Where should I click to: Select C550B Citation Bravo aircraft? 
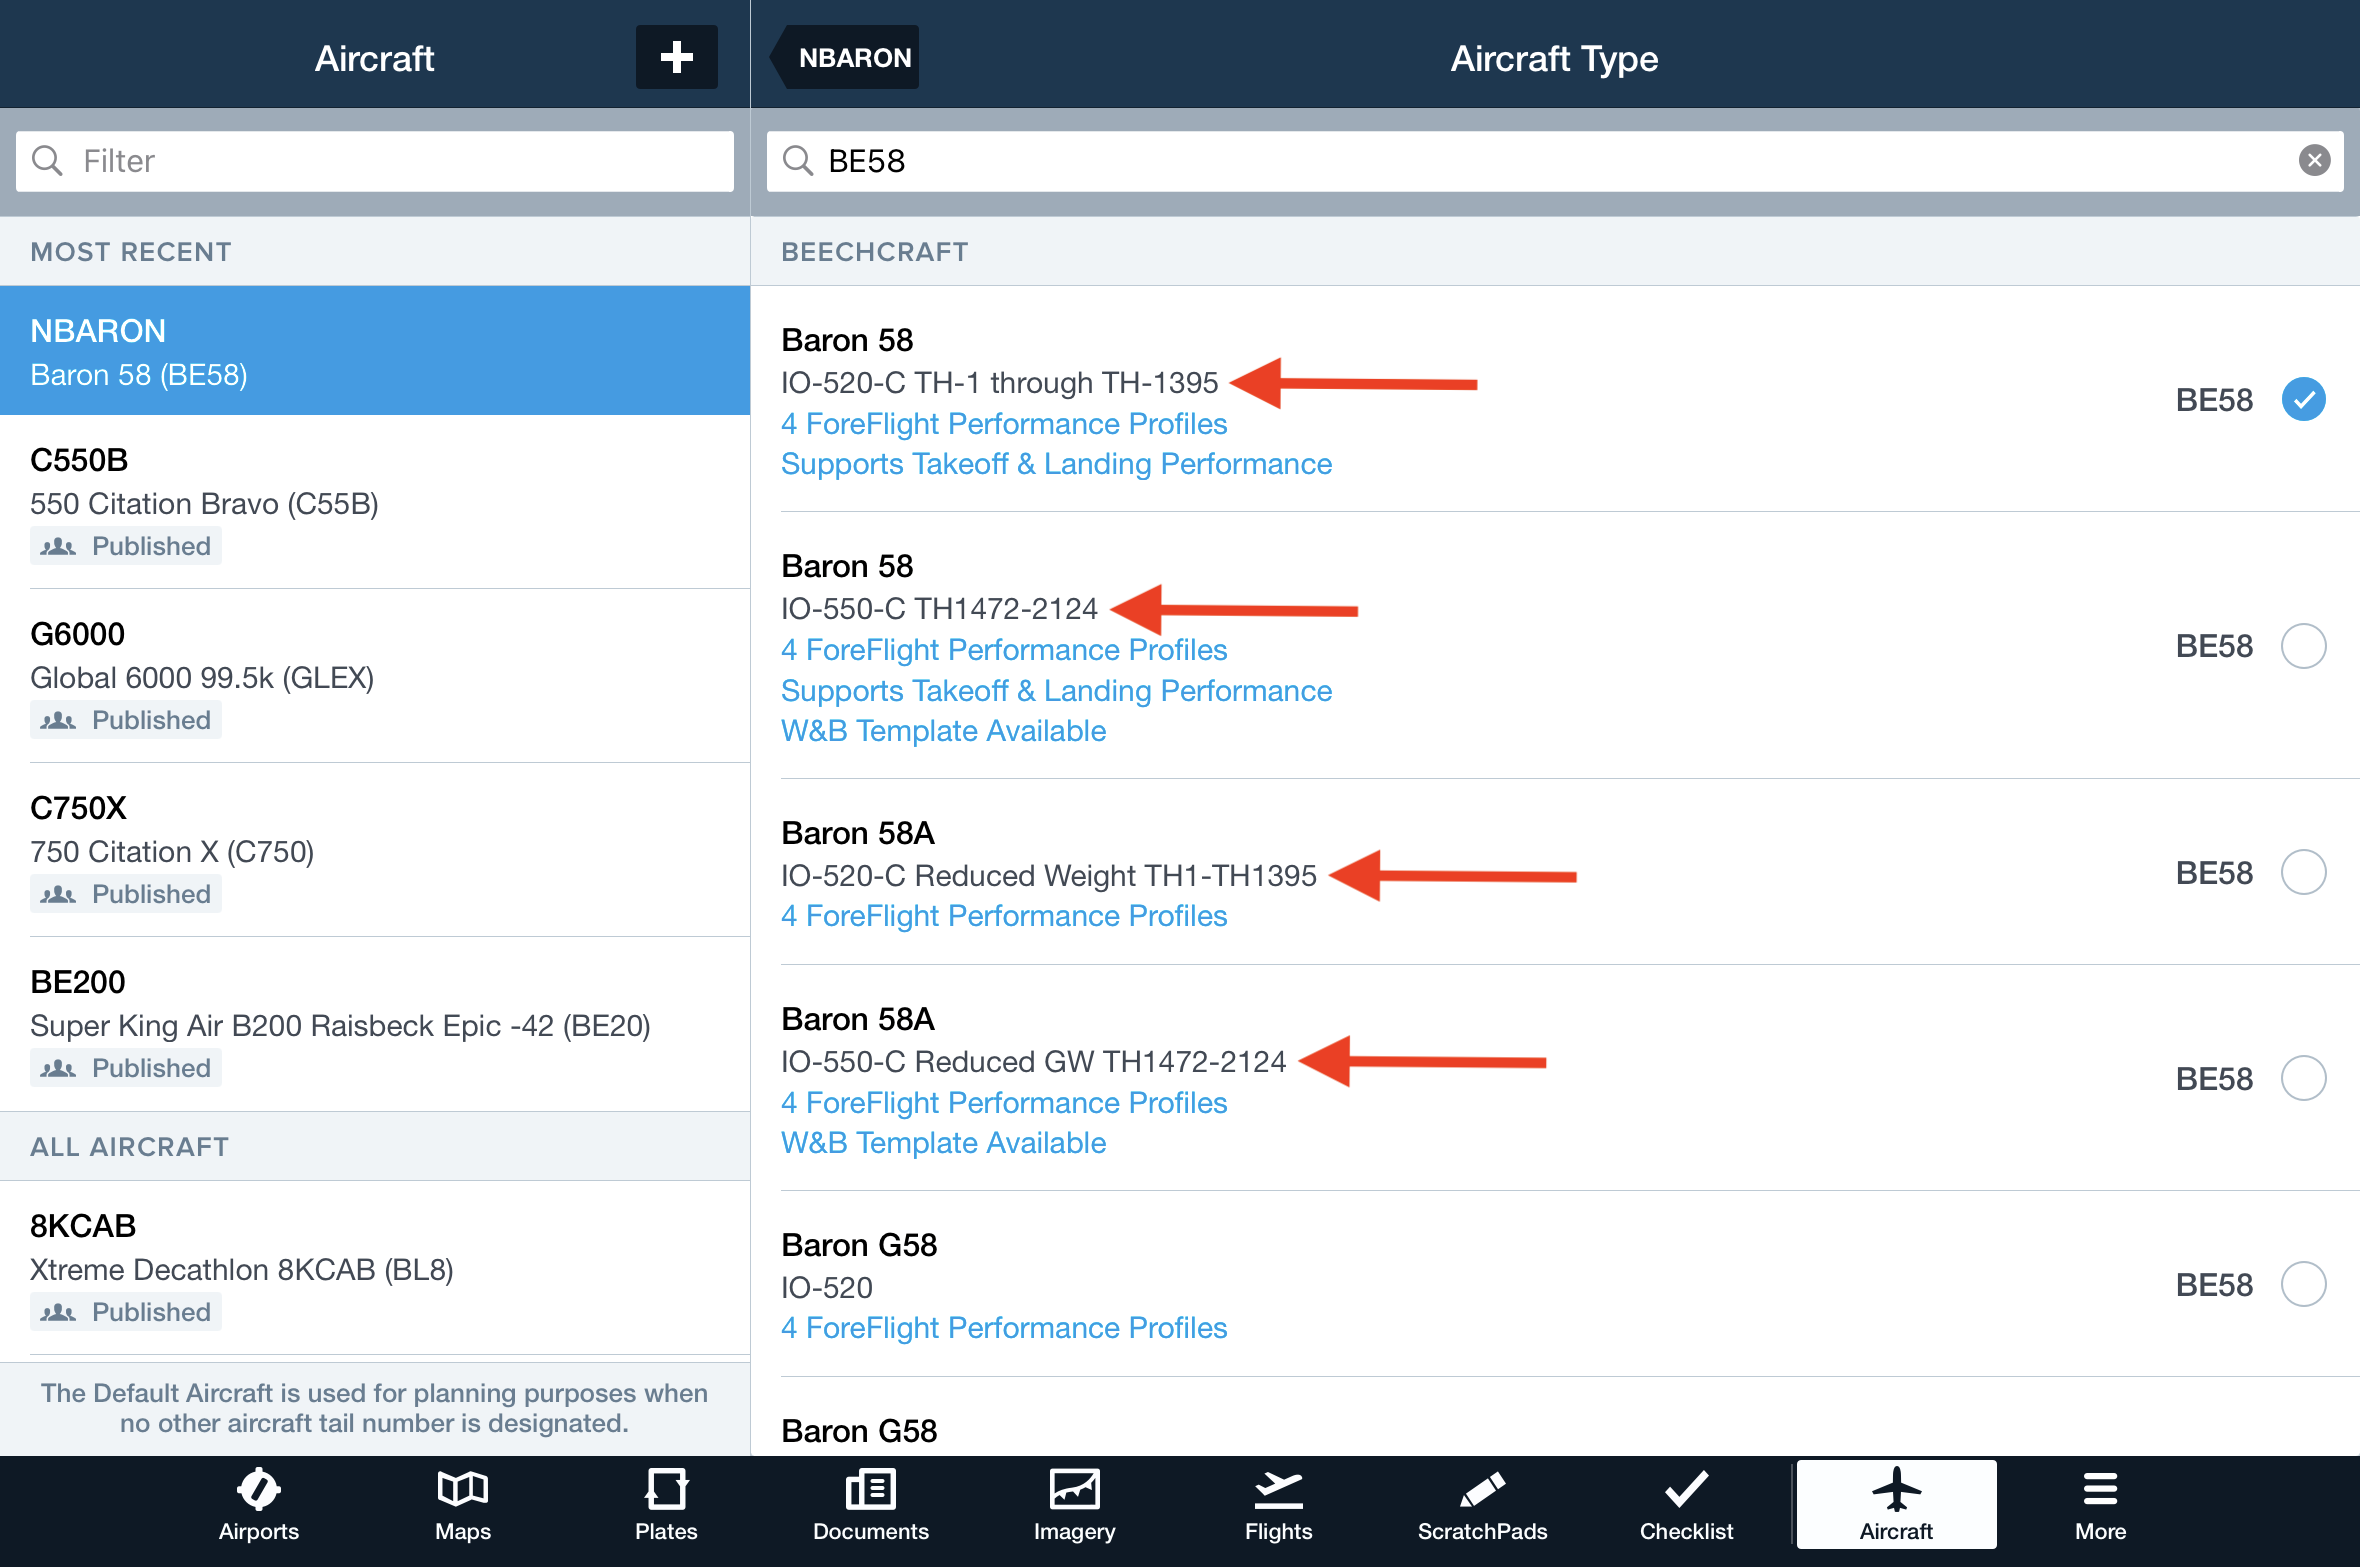375,502
